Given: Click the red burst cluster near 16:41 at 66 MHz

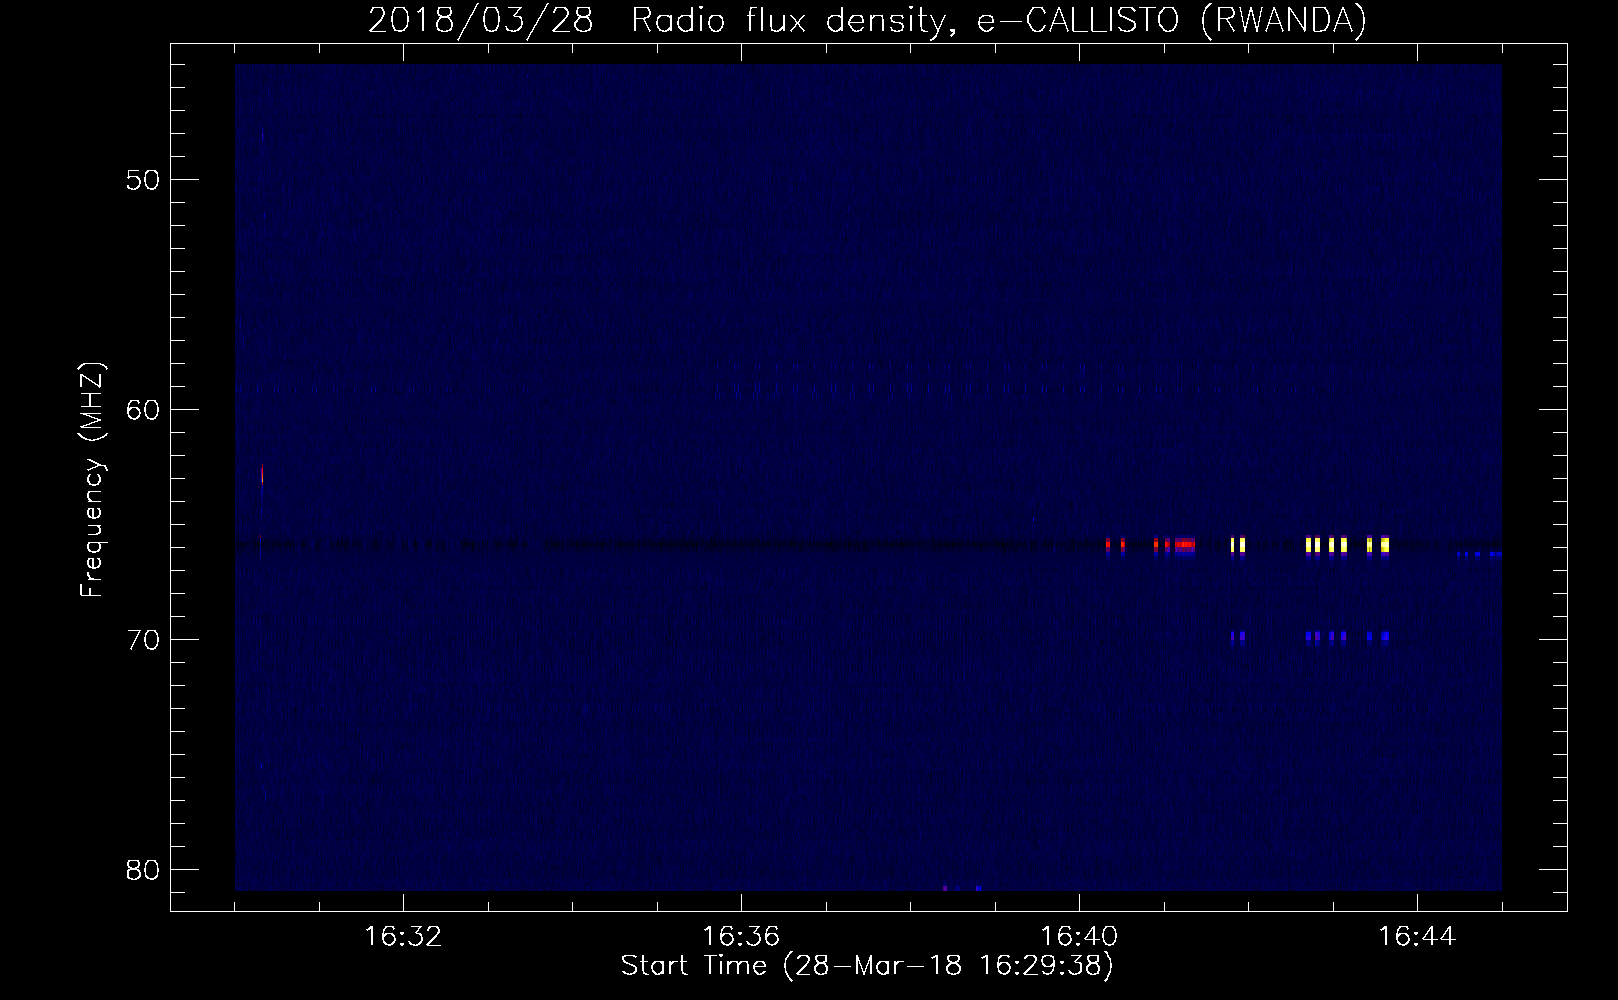Looking at the screenshot, I should [x=1185, y=545].
